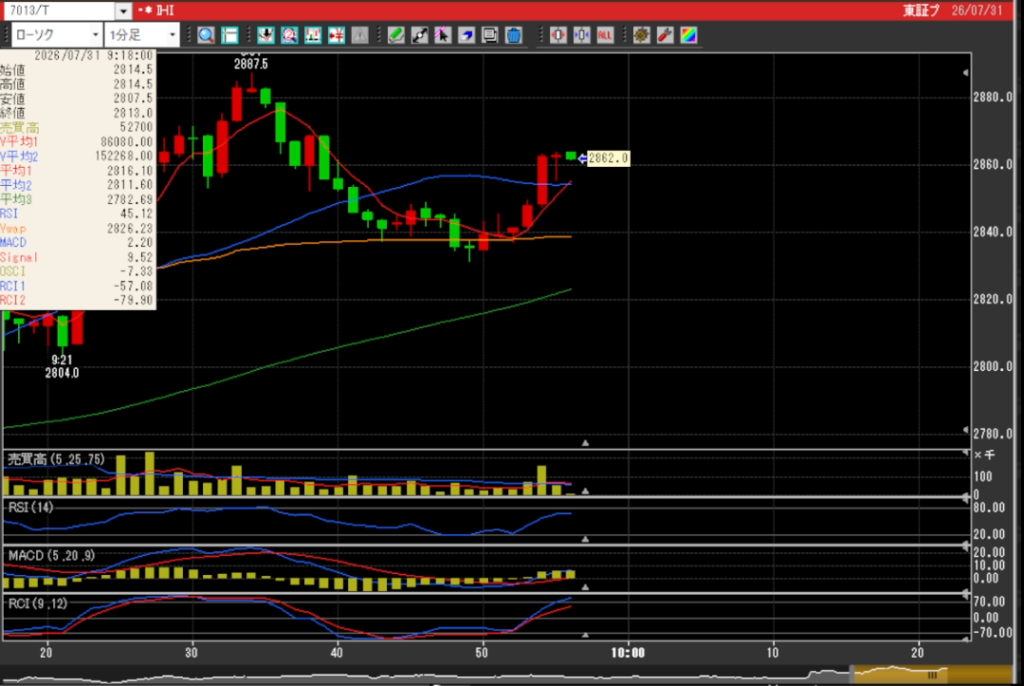Select the pointer cursor tool

tap(443, 35)
